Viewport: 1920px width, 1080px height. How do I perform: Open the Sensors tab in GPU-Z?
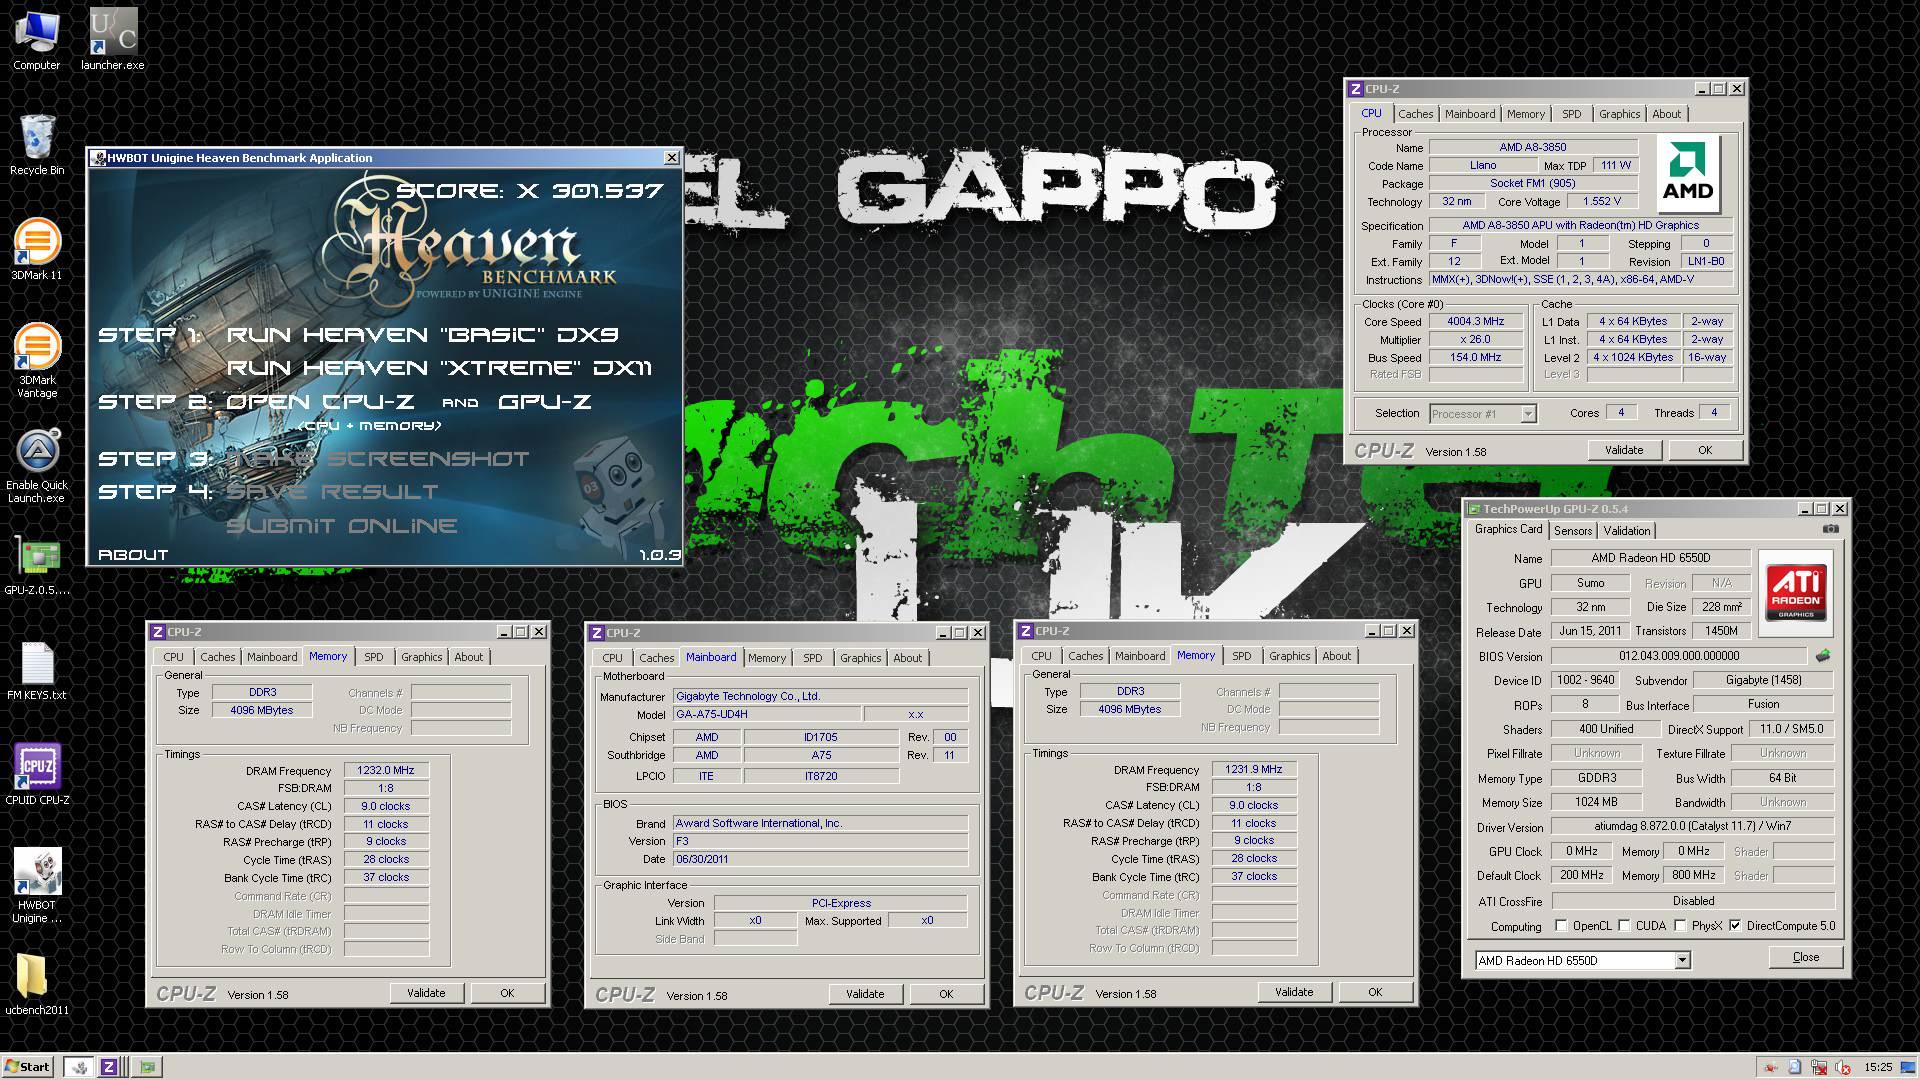click(x=1572, y=531)
